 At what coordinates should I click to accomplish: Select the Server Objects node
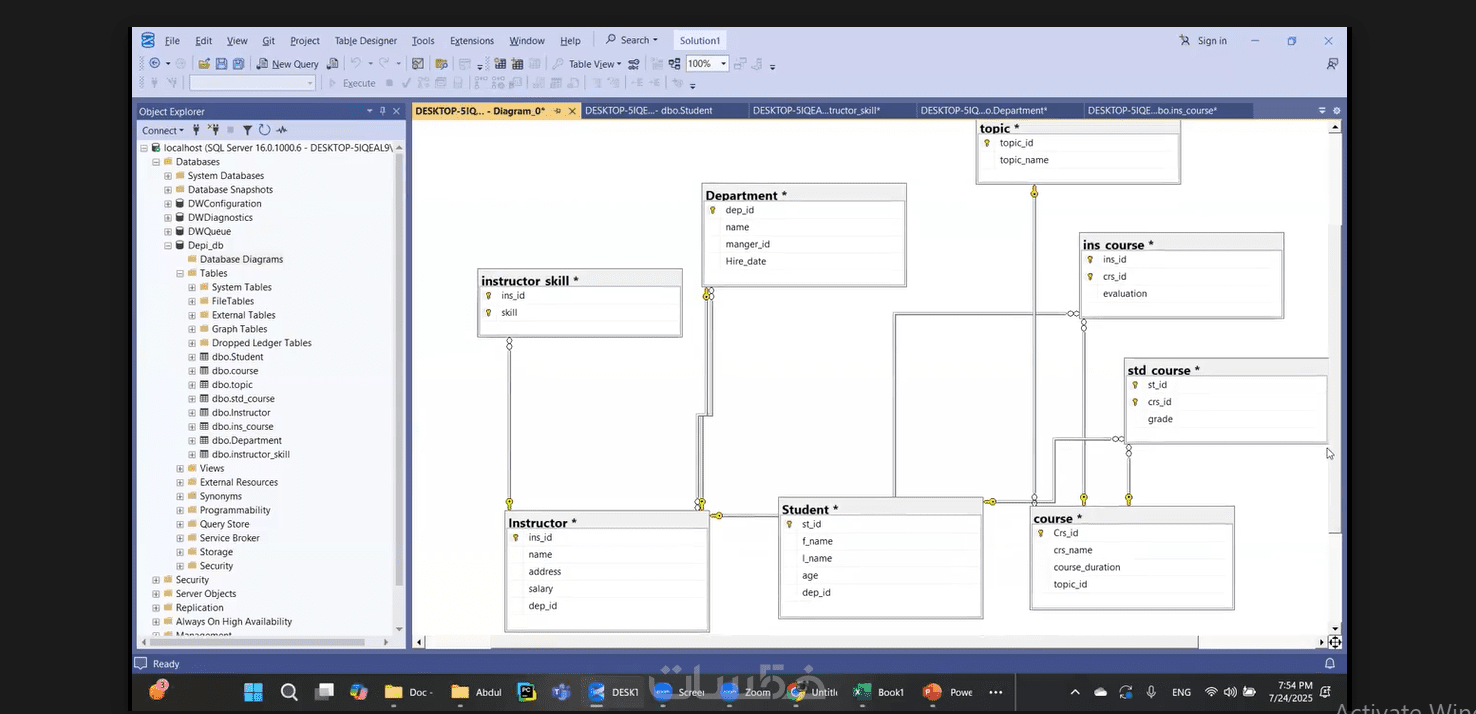coord(206,594)
